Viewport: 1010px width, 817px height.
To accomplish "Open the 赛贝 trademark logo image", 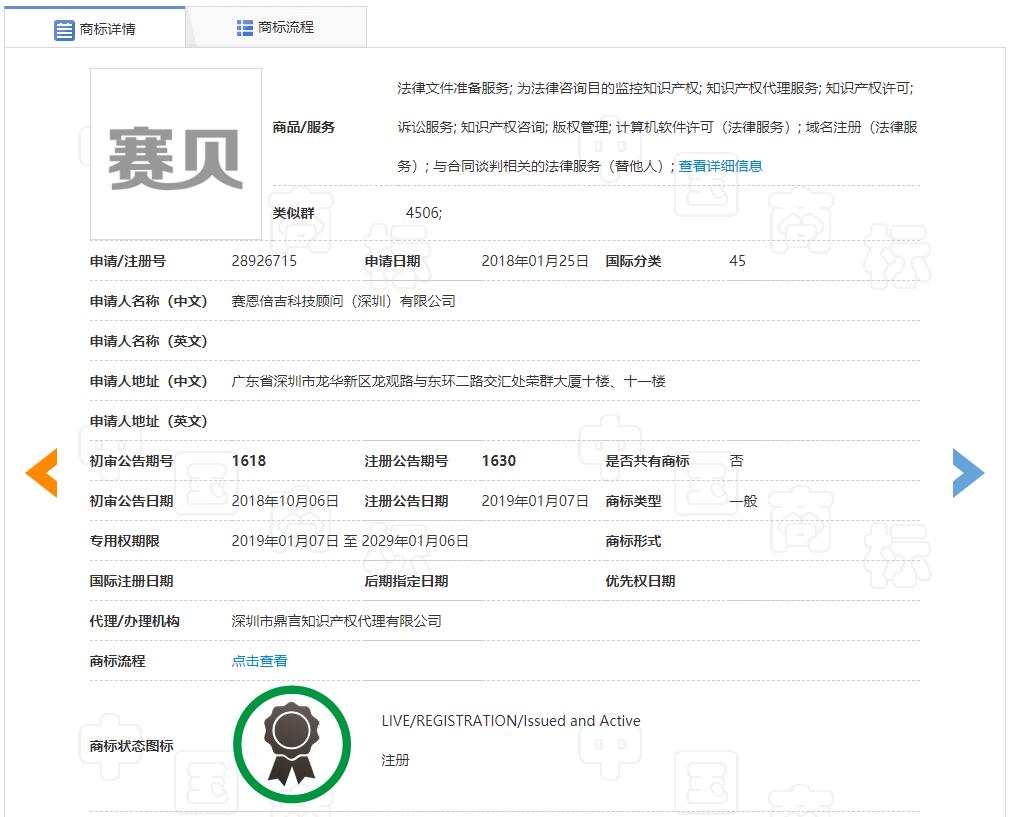I will (x=176, y=154).
